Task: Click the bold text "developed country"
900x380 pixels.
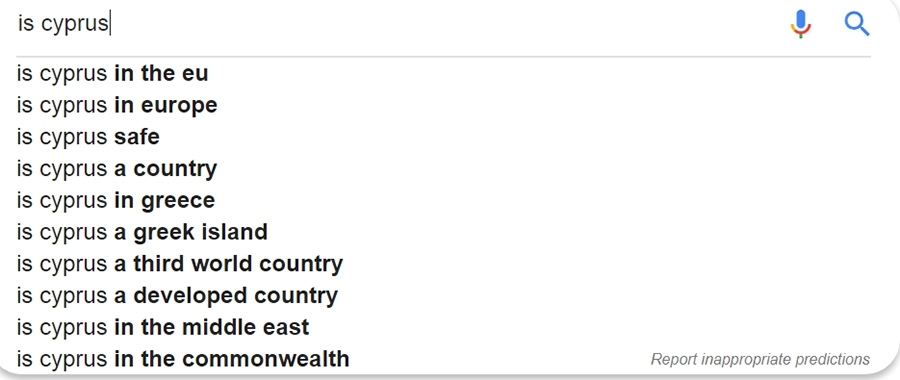Action: pos(236,295)
